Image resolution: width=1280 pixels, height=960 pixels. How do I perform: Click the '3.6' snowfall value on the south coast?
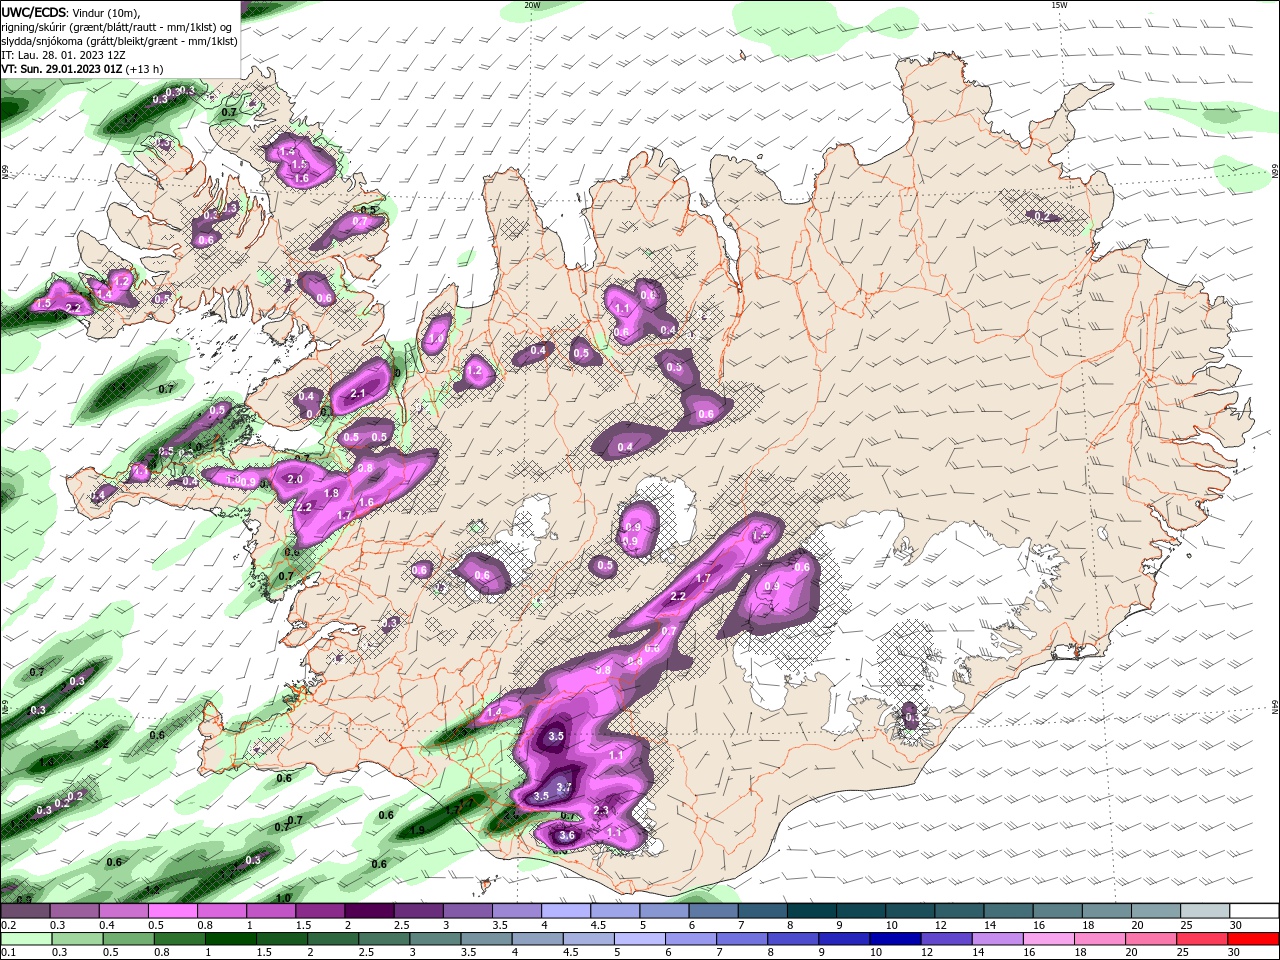567,836
